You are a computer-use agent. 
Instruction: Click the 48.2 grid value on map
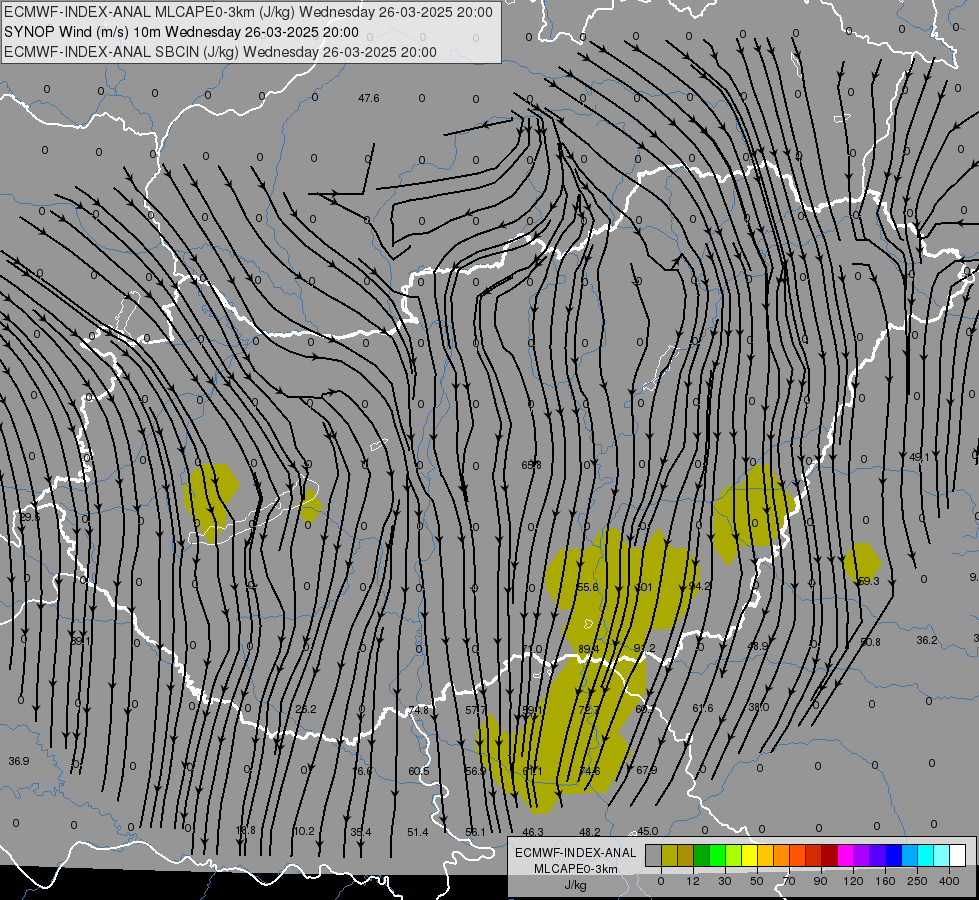click(589, 832)
